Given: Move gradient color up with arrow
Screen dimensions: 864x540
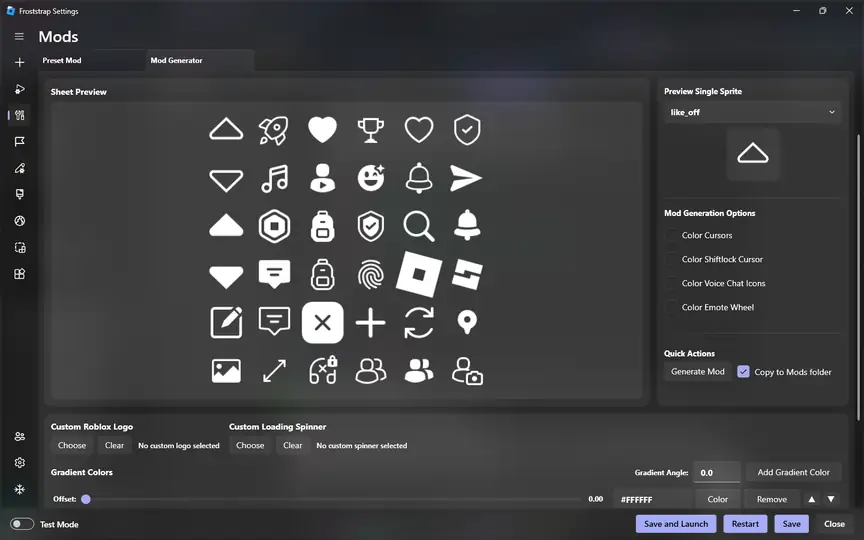Looking at the screenshot, I should [x=812, y=499].
